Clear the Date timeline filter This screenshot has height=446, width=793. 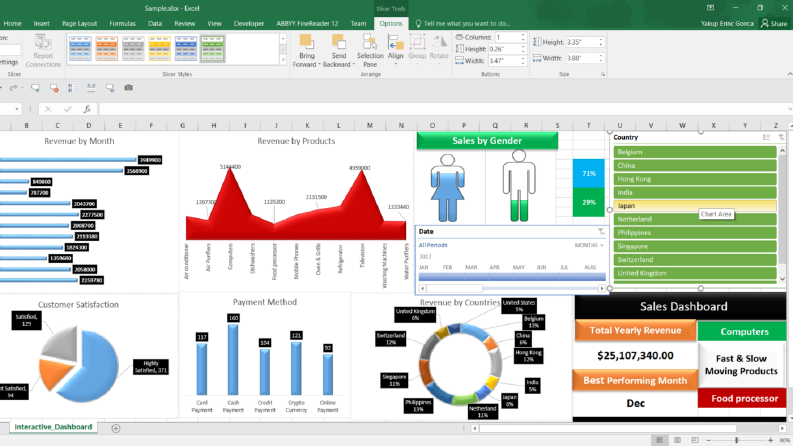point(601,232)
